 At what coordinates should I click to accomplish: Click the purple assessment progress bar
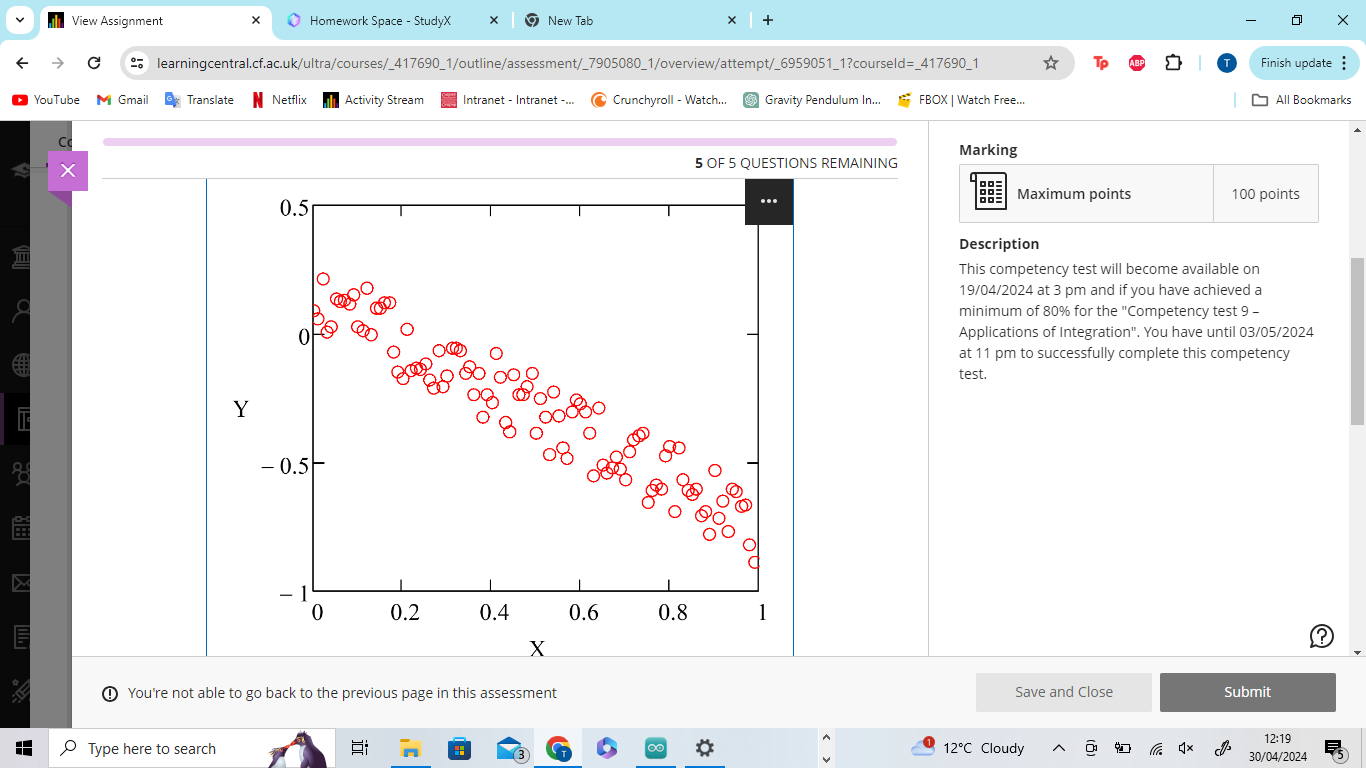coord(500,140)
